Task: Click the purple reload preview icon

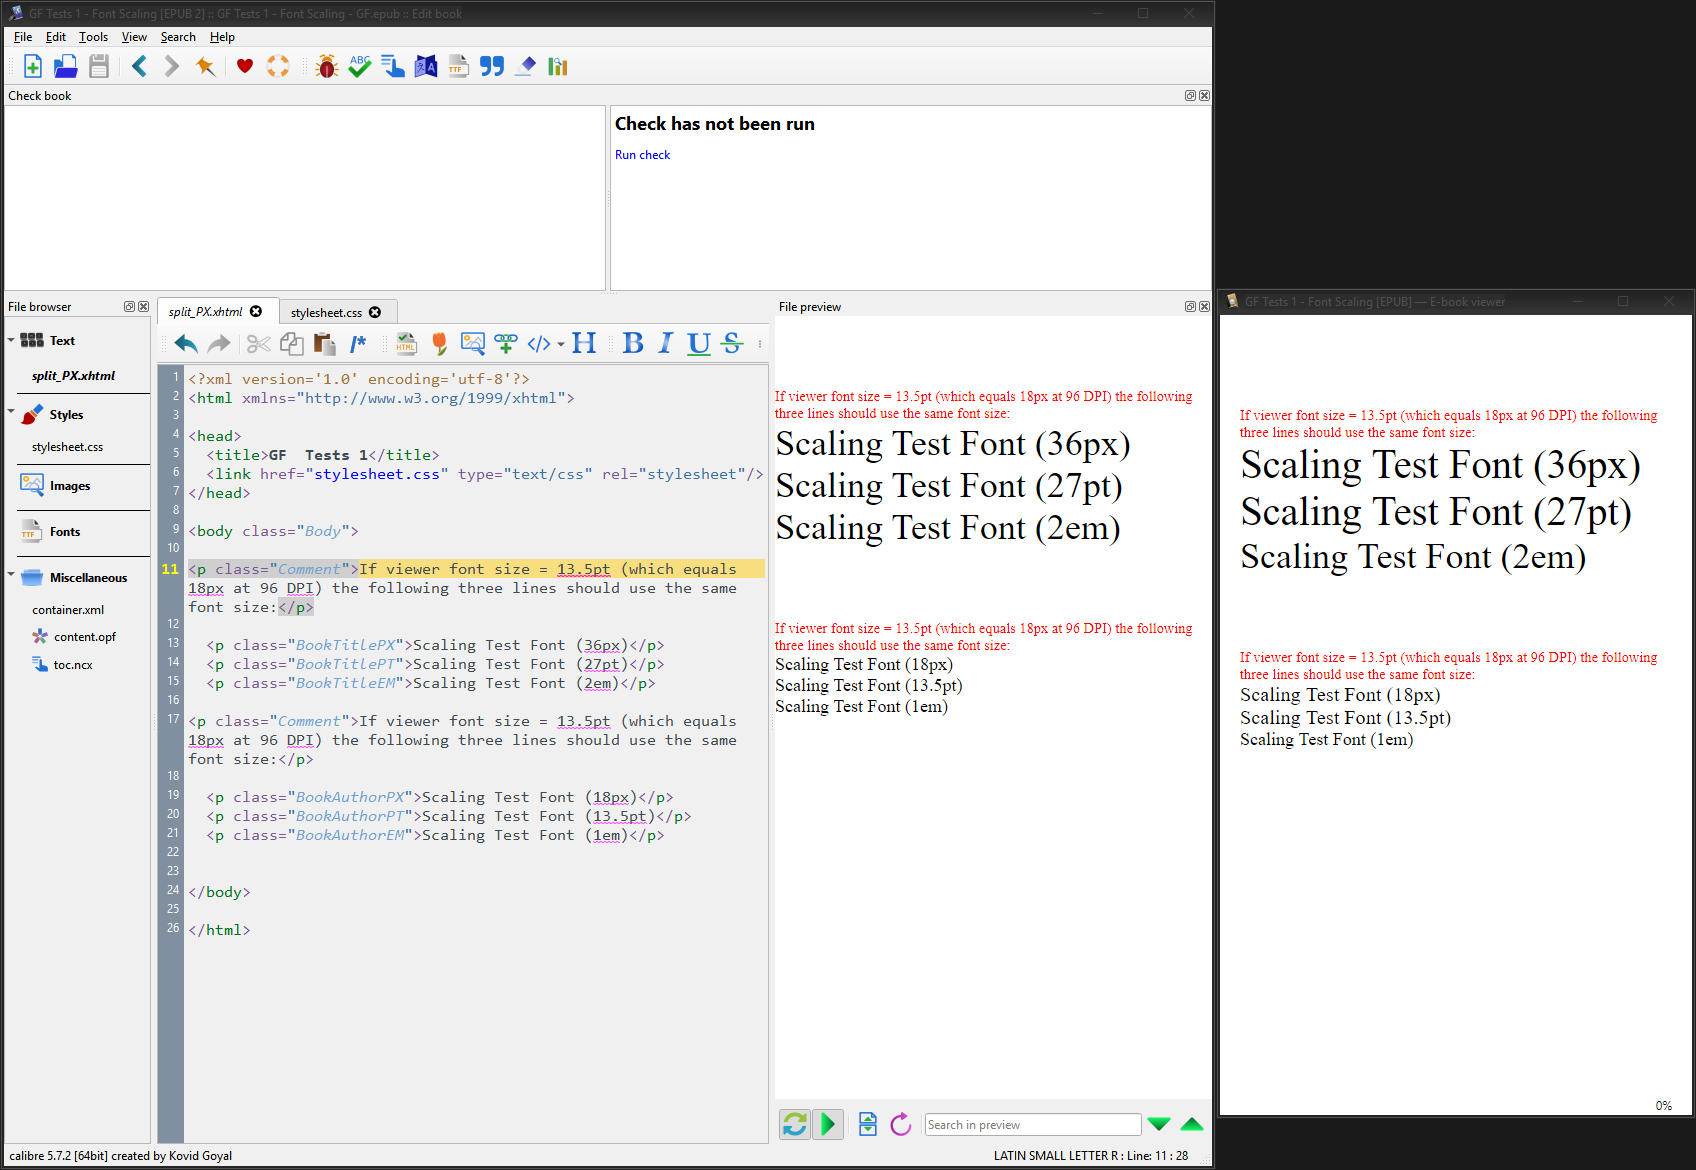Action: [901, 1124]
